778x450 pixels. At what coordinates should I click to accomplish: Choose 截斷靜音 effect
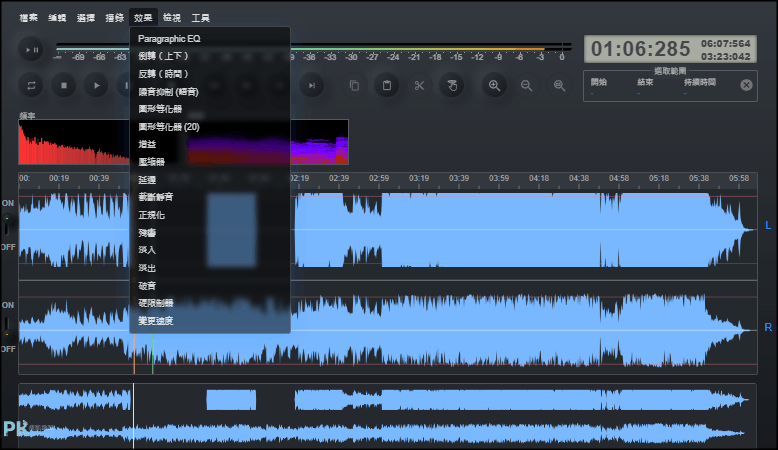pos(210,197)
